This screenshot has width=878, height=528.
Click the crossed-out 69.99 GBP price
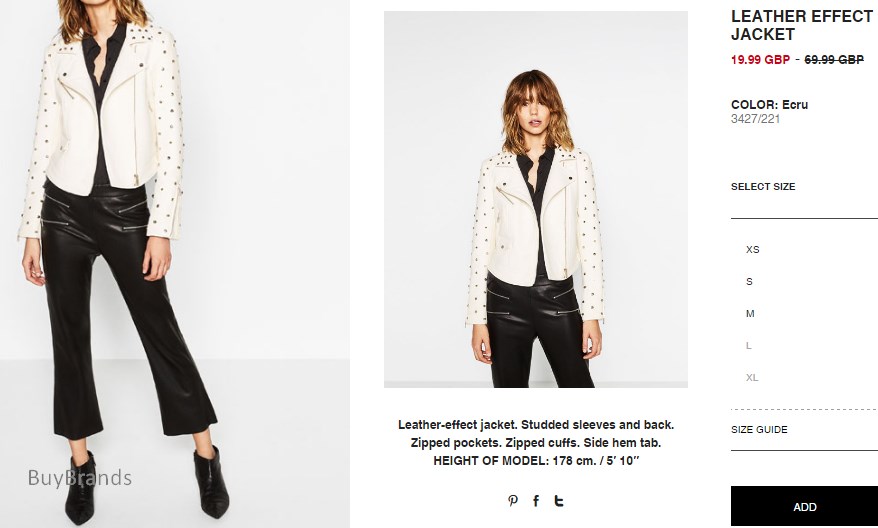(x=834, y=59)
